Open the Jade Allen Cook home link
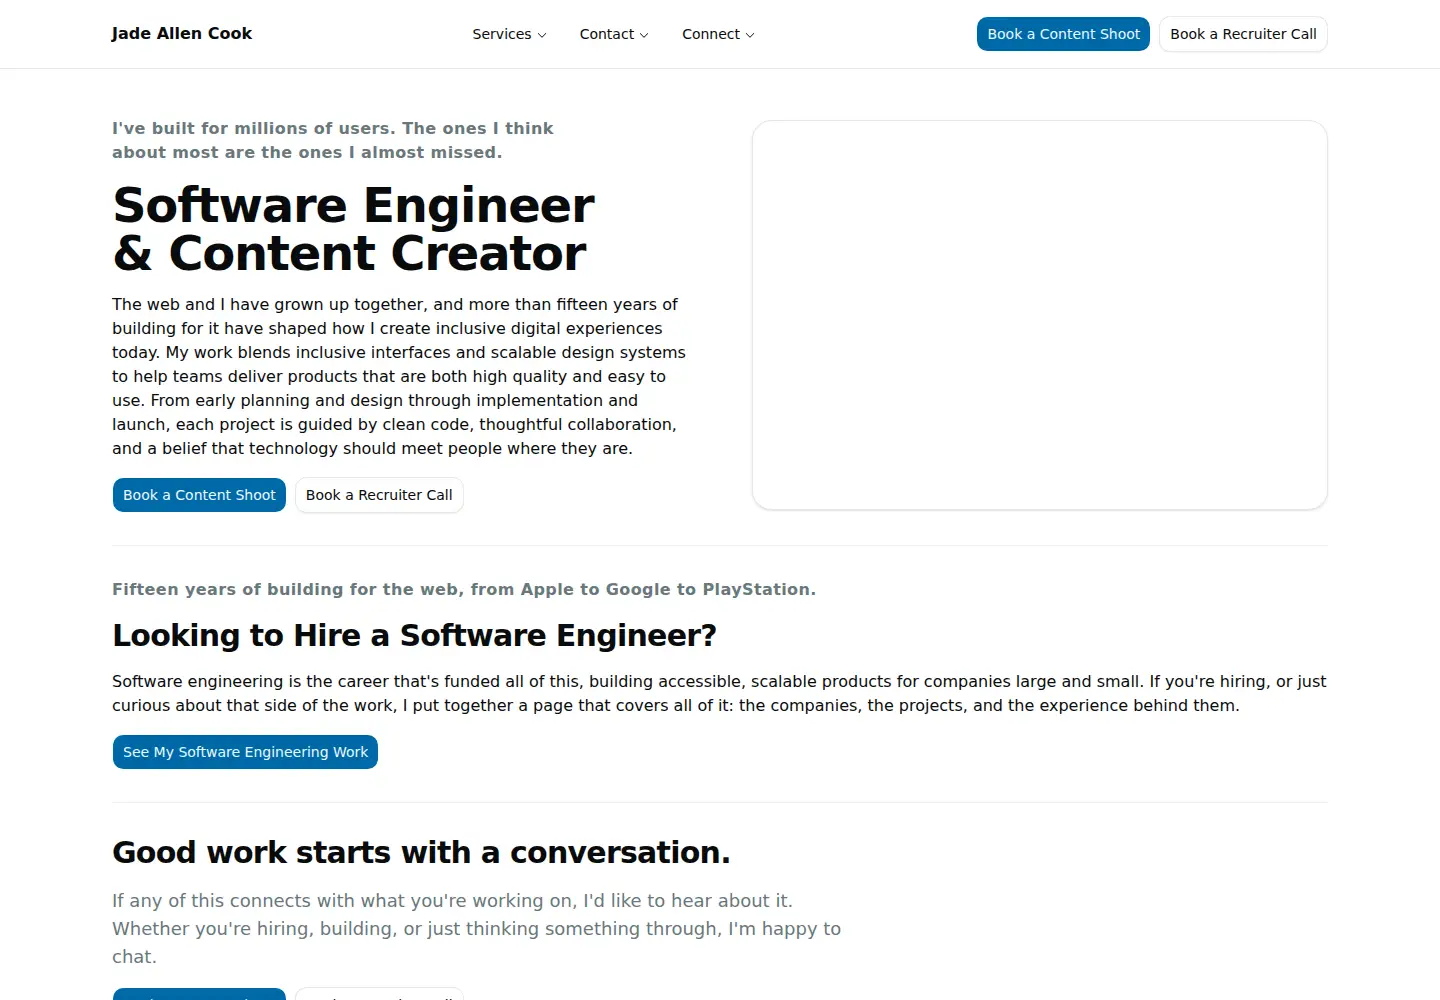 181,34
